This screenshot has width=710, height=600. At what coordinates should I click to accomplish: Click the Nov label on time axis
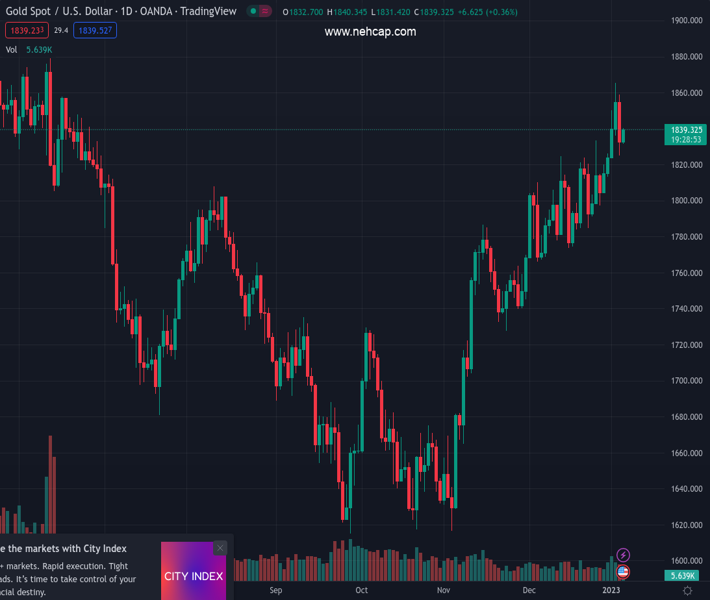coord(443,591)
